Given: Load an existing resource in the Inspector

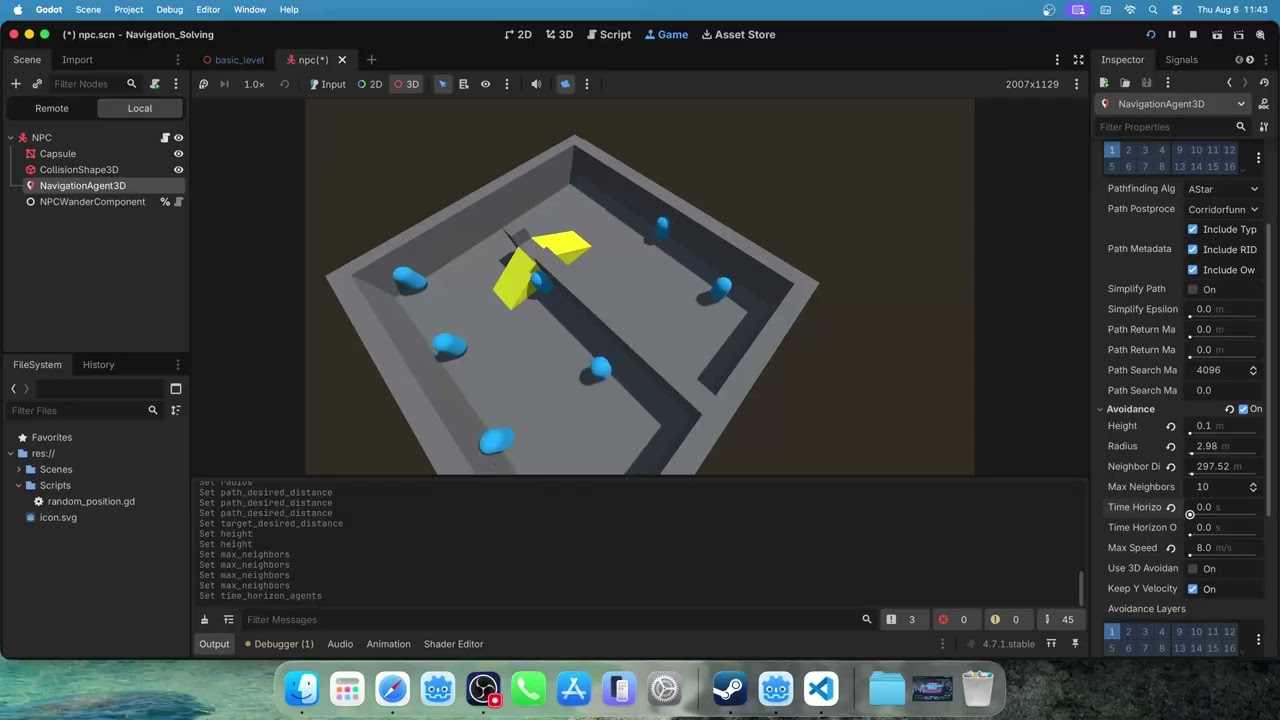Looking at the screenshot, I should pos(1125,83).
